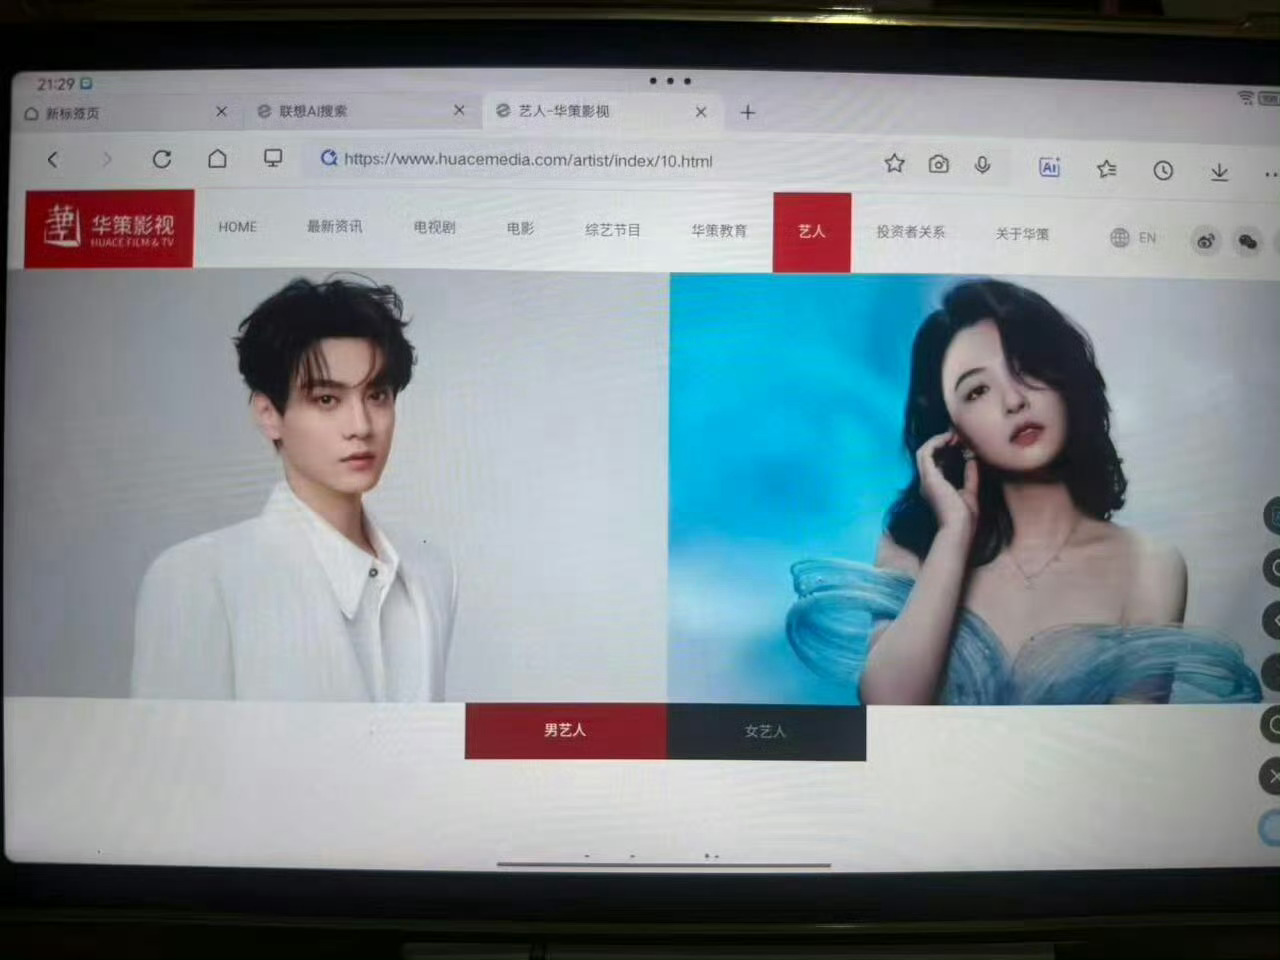Activate voice search microphone icon
Viewport: 1280px width, 960px height.
pos(982,165)
